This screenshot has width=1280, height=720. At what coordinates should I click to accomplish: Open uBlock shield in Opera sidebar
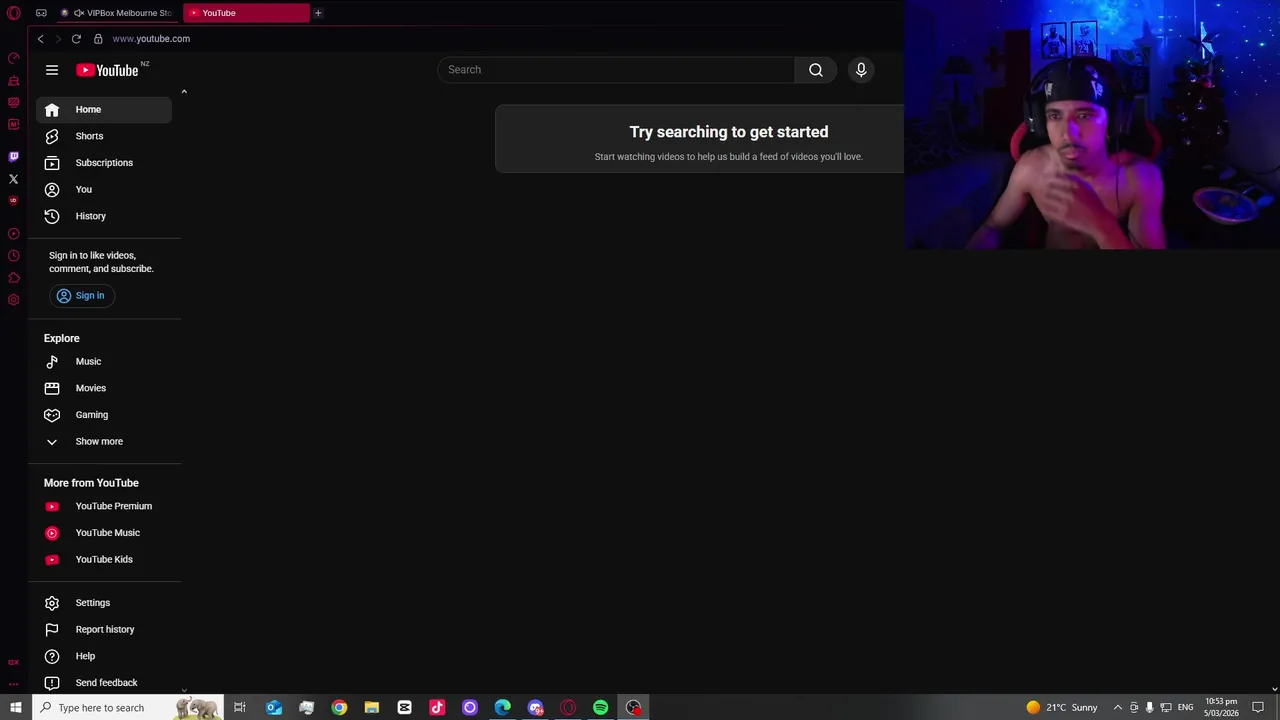click(13, 201)
